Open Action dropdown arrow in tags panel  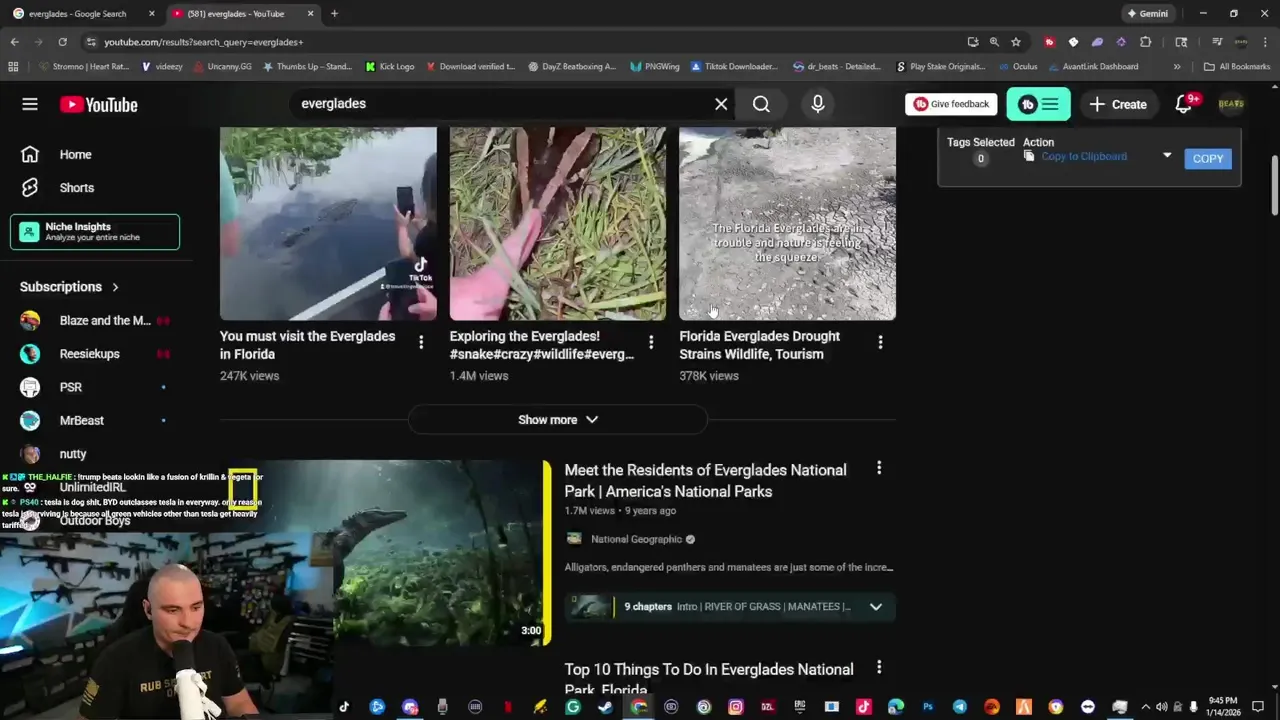click(x=1167, y=156)
